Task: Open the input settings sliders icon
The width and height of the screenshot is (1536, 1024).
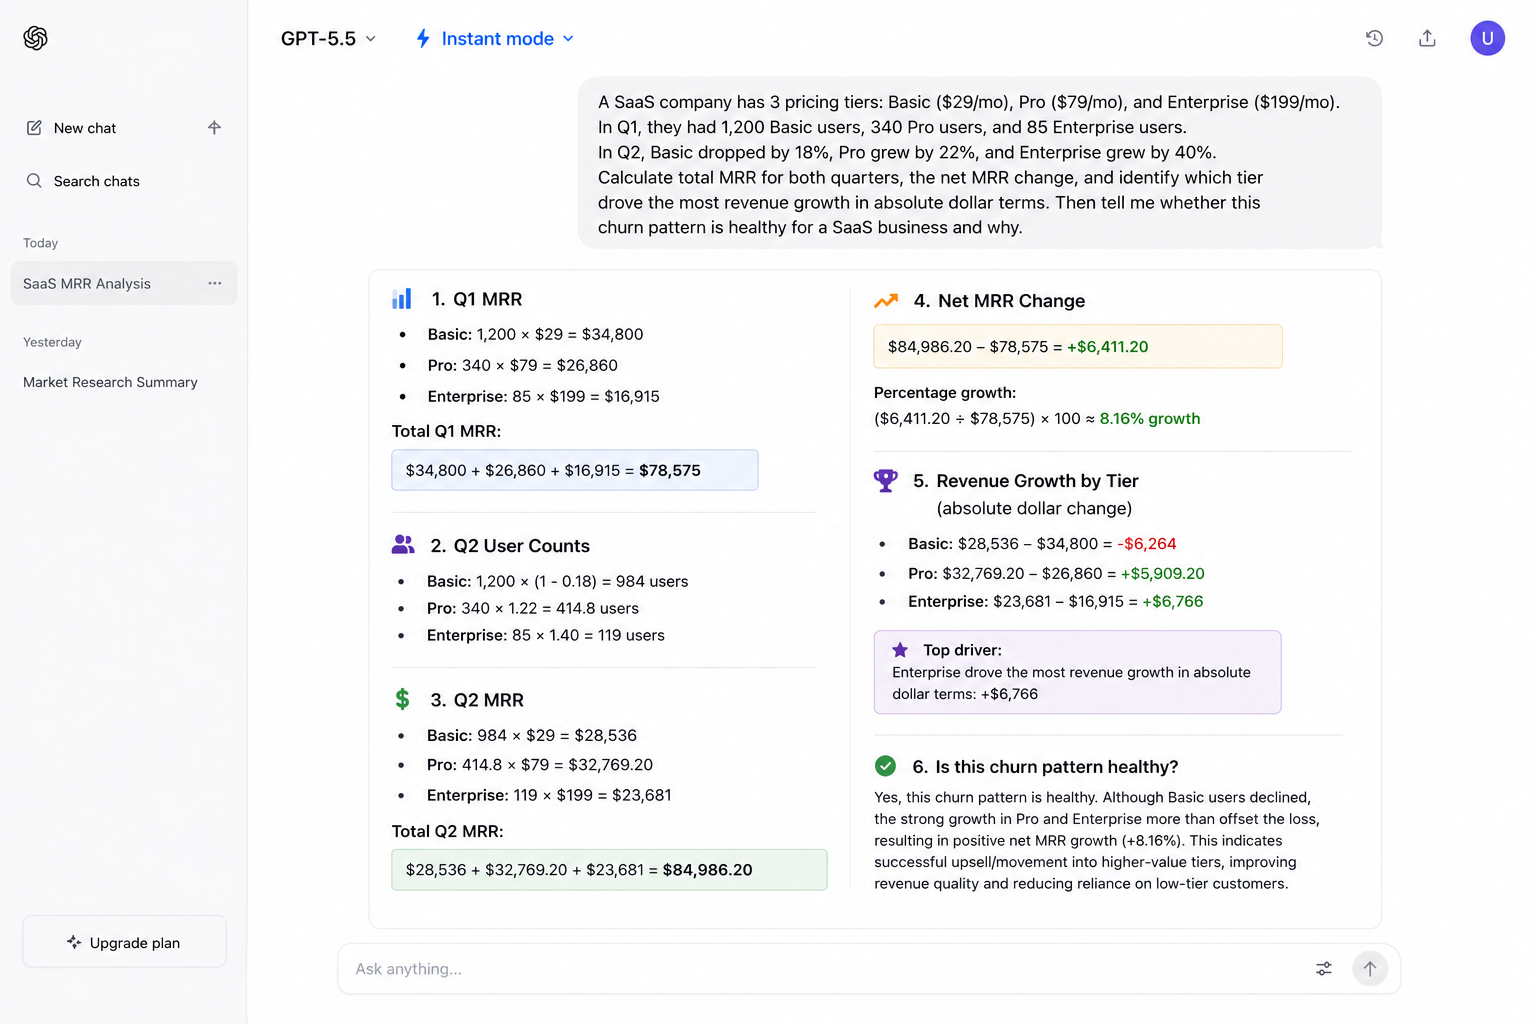Action: 1324,968
